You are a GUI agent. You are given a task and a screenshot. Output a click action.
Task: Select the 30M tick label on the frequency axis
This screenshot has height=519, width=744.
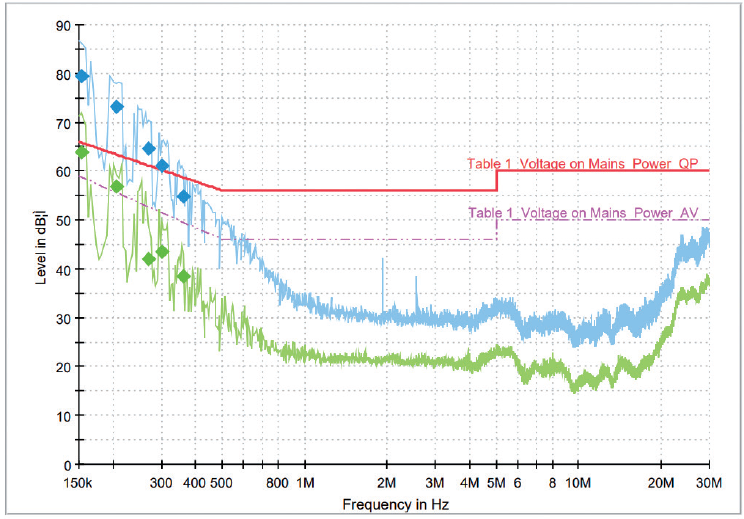(708, 483)
